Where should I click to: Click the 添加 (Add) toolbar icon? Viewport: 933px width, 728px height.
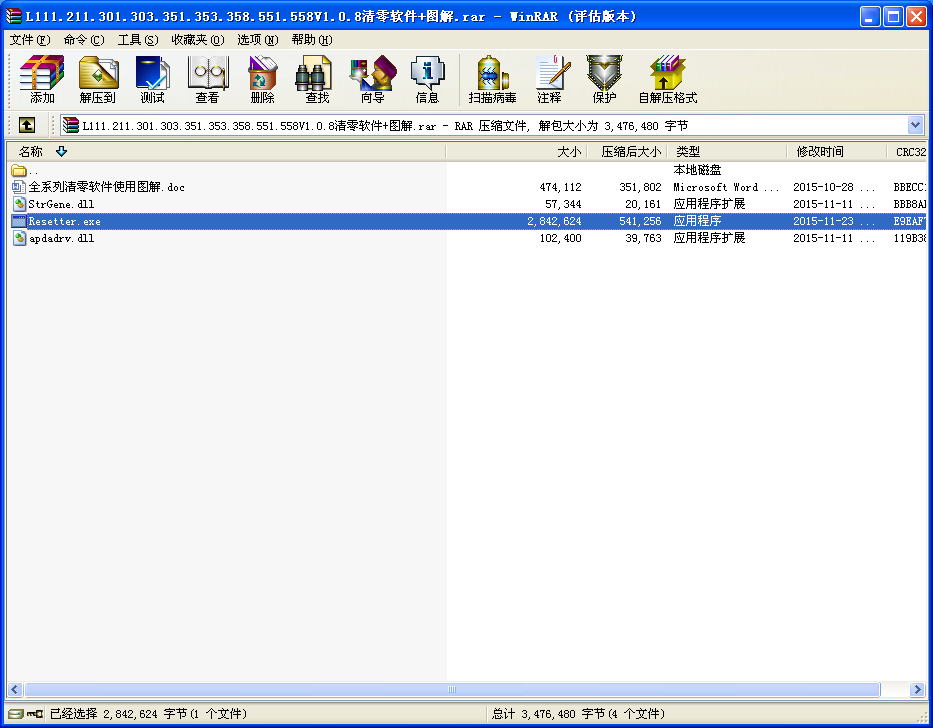point(42,79)
